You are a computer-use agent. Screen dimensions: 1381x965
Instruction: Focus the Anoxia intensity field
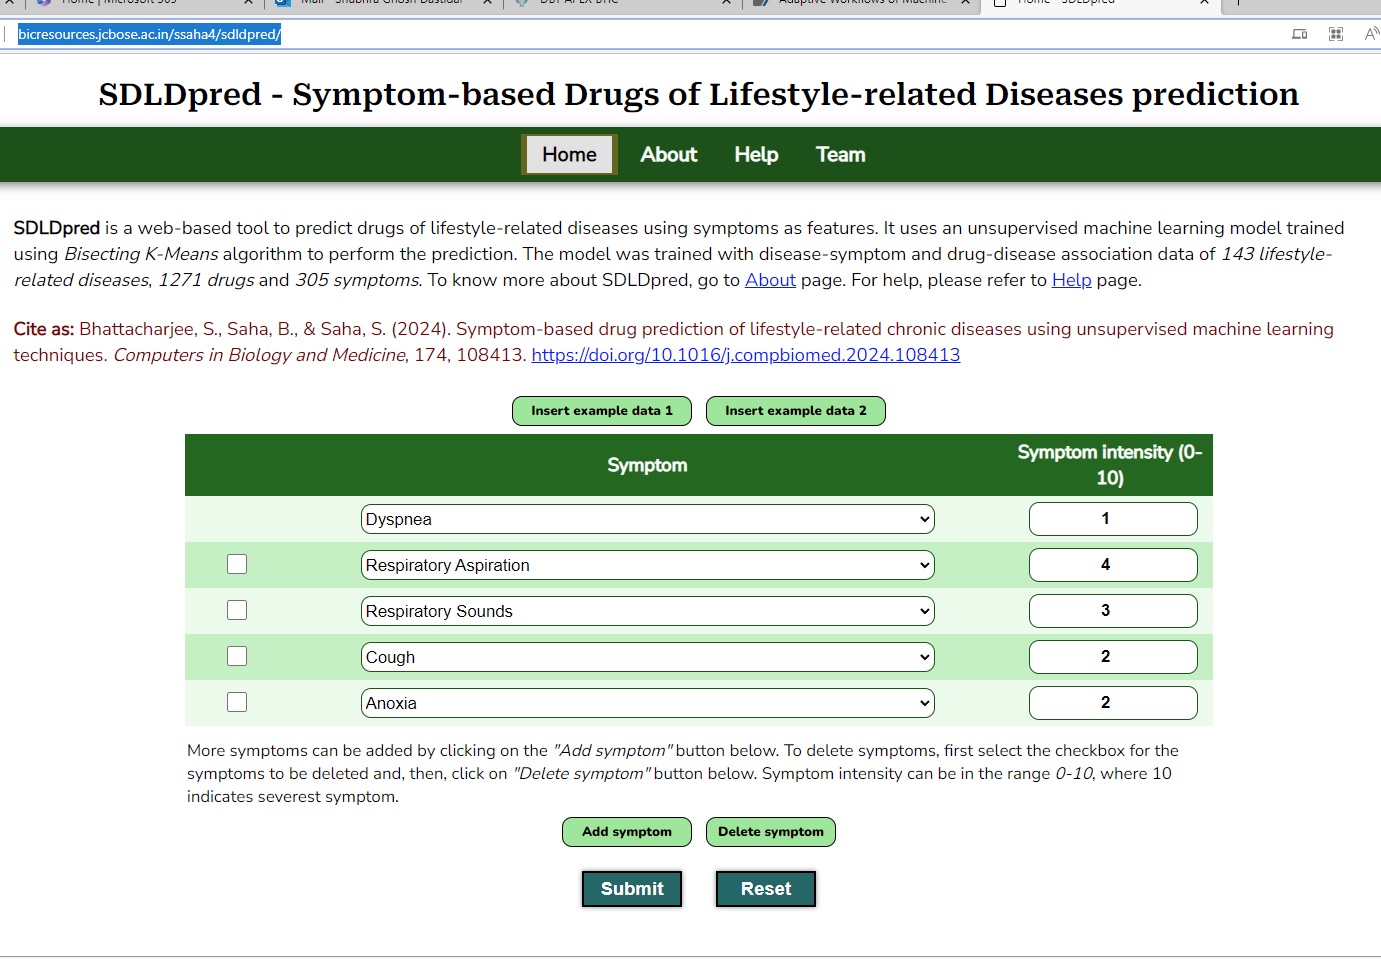point(1113,703)
